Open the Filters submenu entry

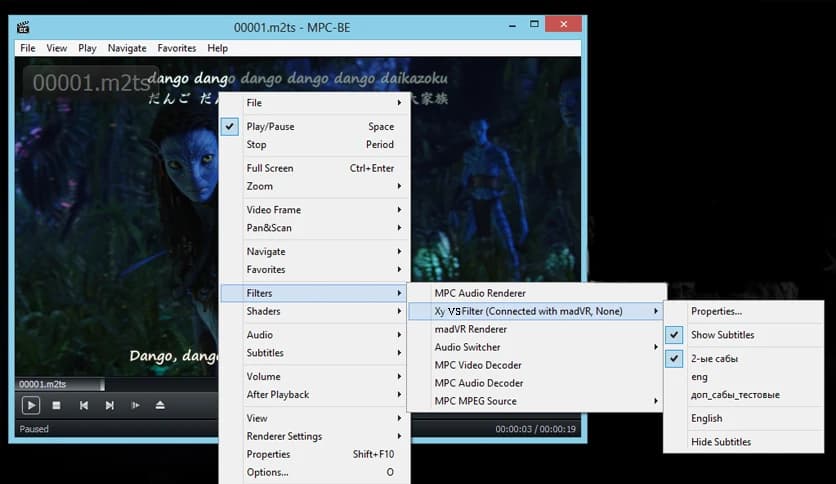point(315,293)
